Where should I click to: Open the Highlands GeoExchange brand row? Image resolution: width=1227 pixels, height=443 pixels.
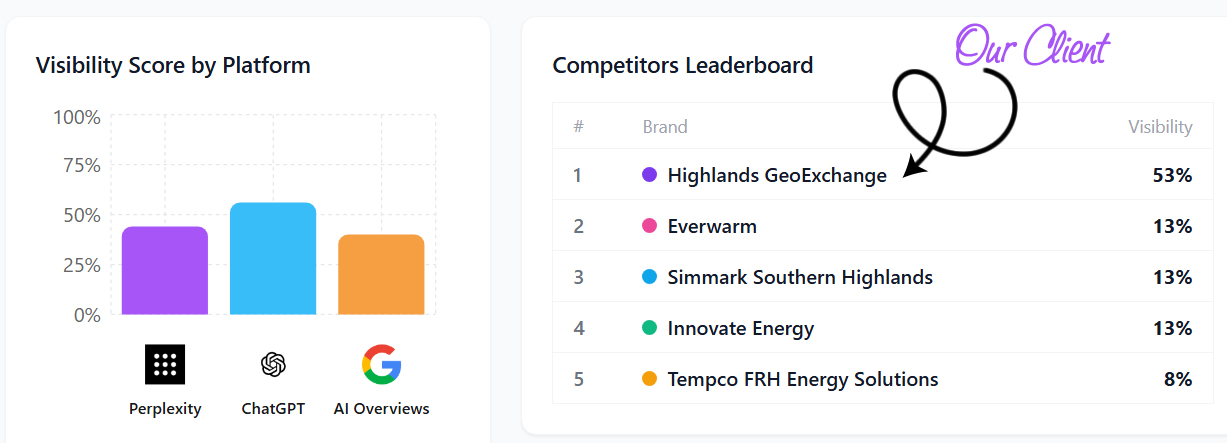tap(777, 176)
